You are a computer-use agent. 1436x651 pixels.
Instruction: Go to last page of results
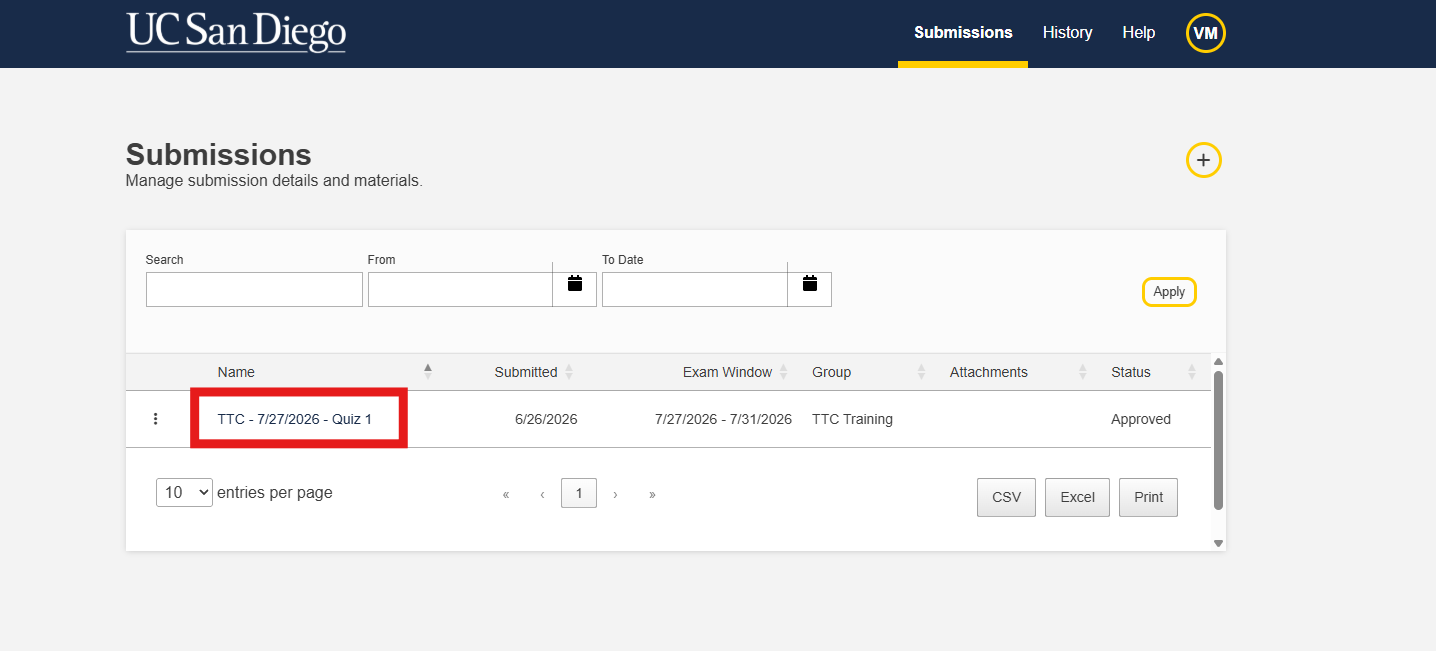652,494
